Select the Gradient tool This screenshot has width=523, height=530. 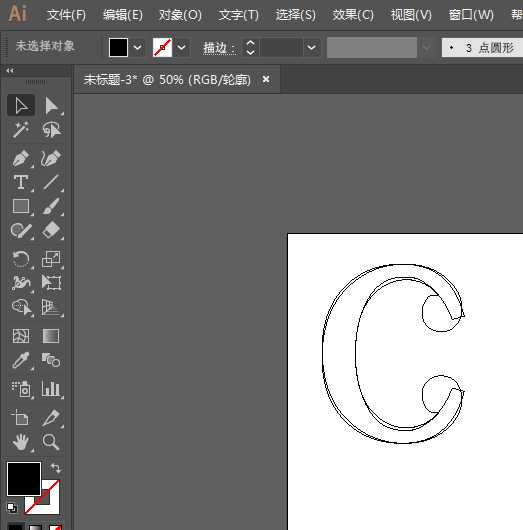coord(51,336)
